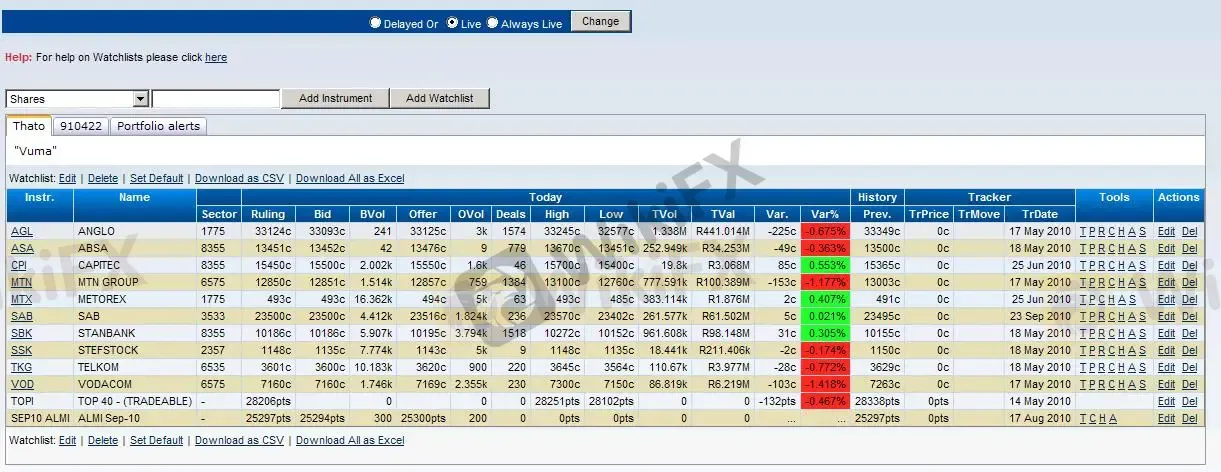
Task: Click Del in the CAPITEC row
Action: (1189, 265)
